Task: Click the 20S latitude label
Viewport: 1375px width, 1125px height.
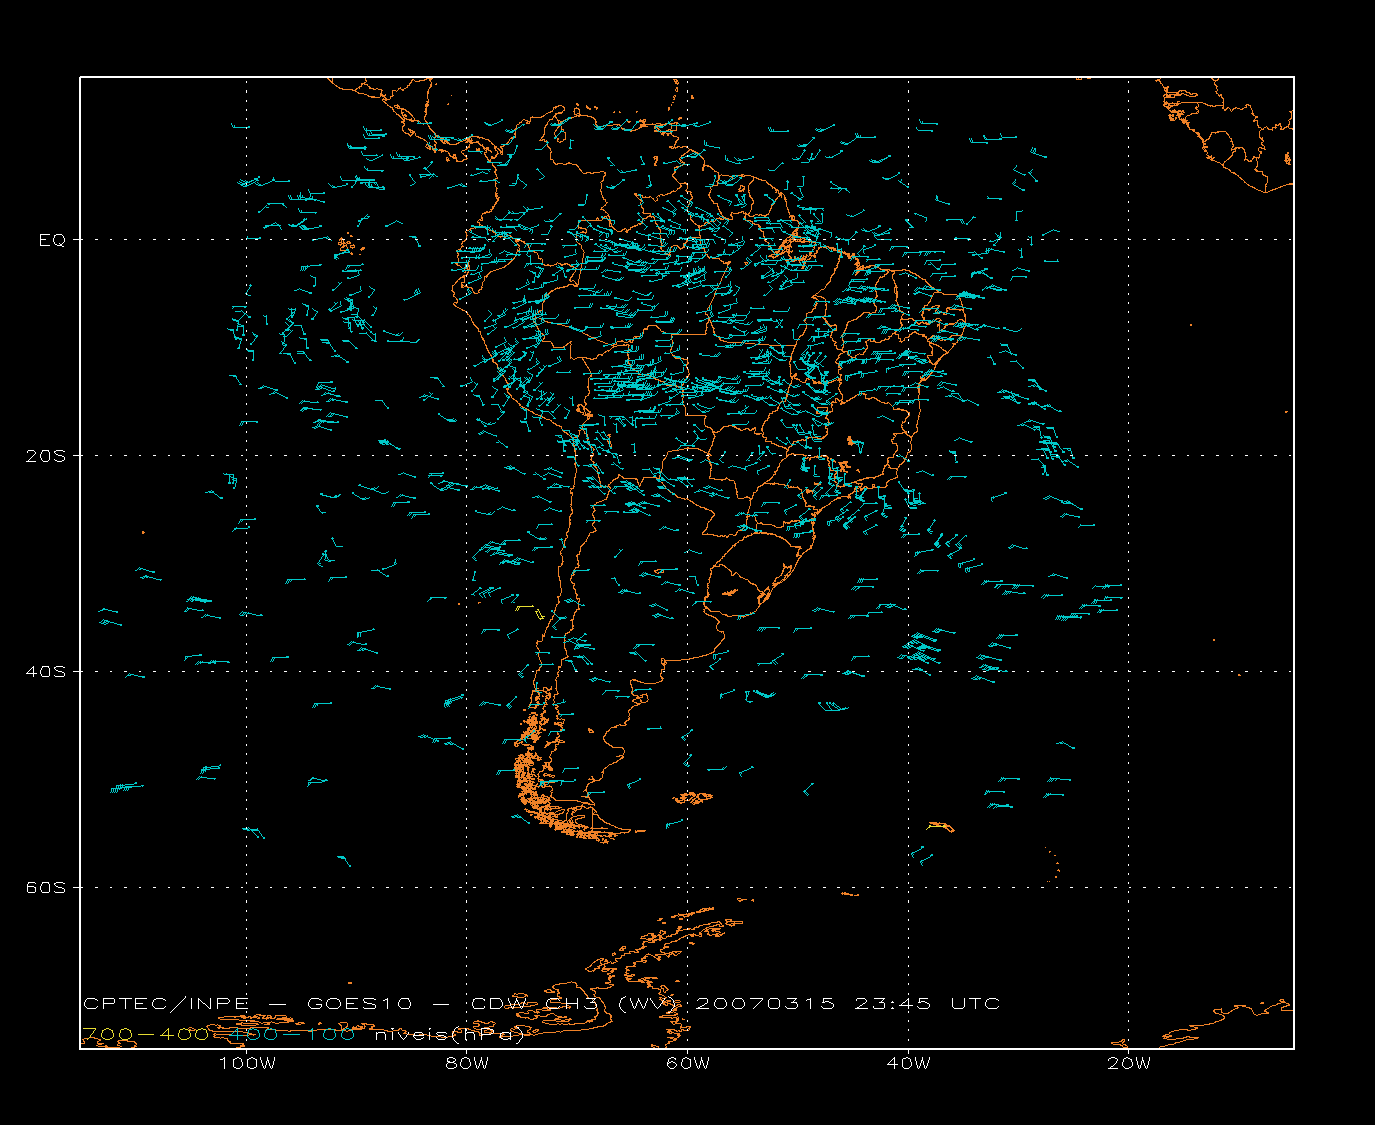Action: (45, 456)
